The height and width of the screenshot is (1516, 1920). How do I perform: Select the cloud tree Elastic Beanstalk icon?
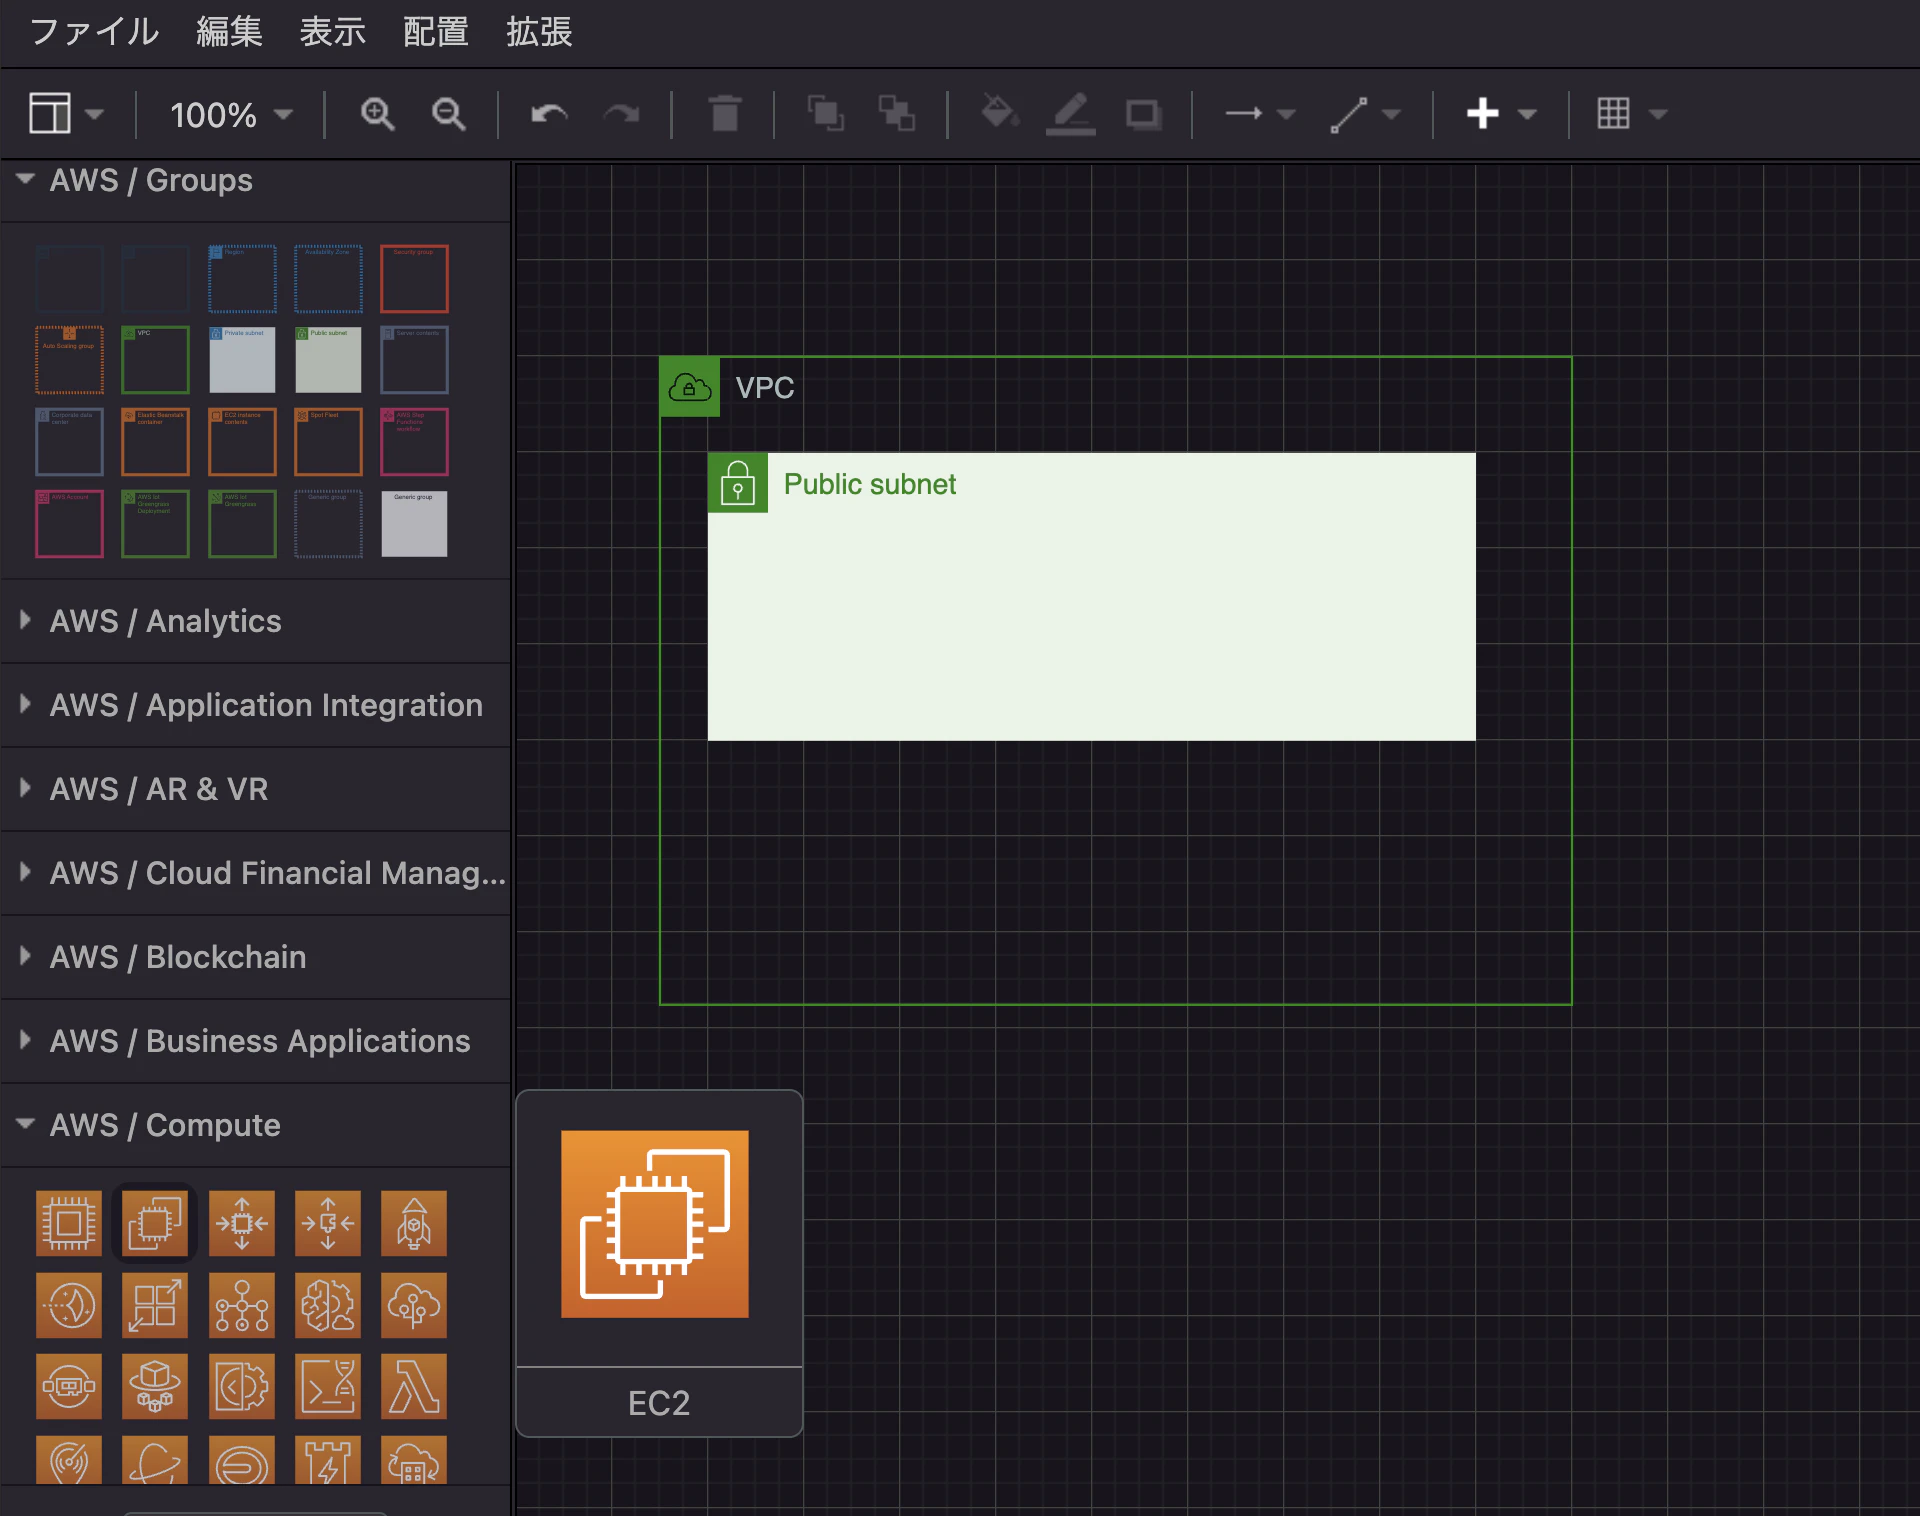point(414,1305)
